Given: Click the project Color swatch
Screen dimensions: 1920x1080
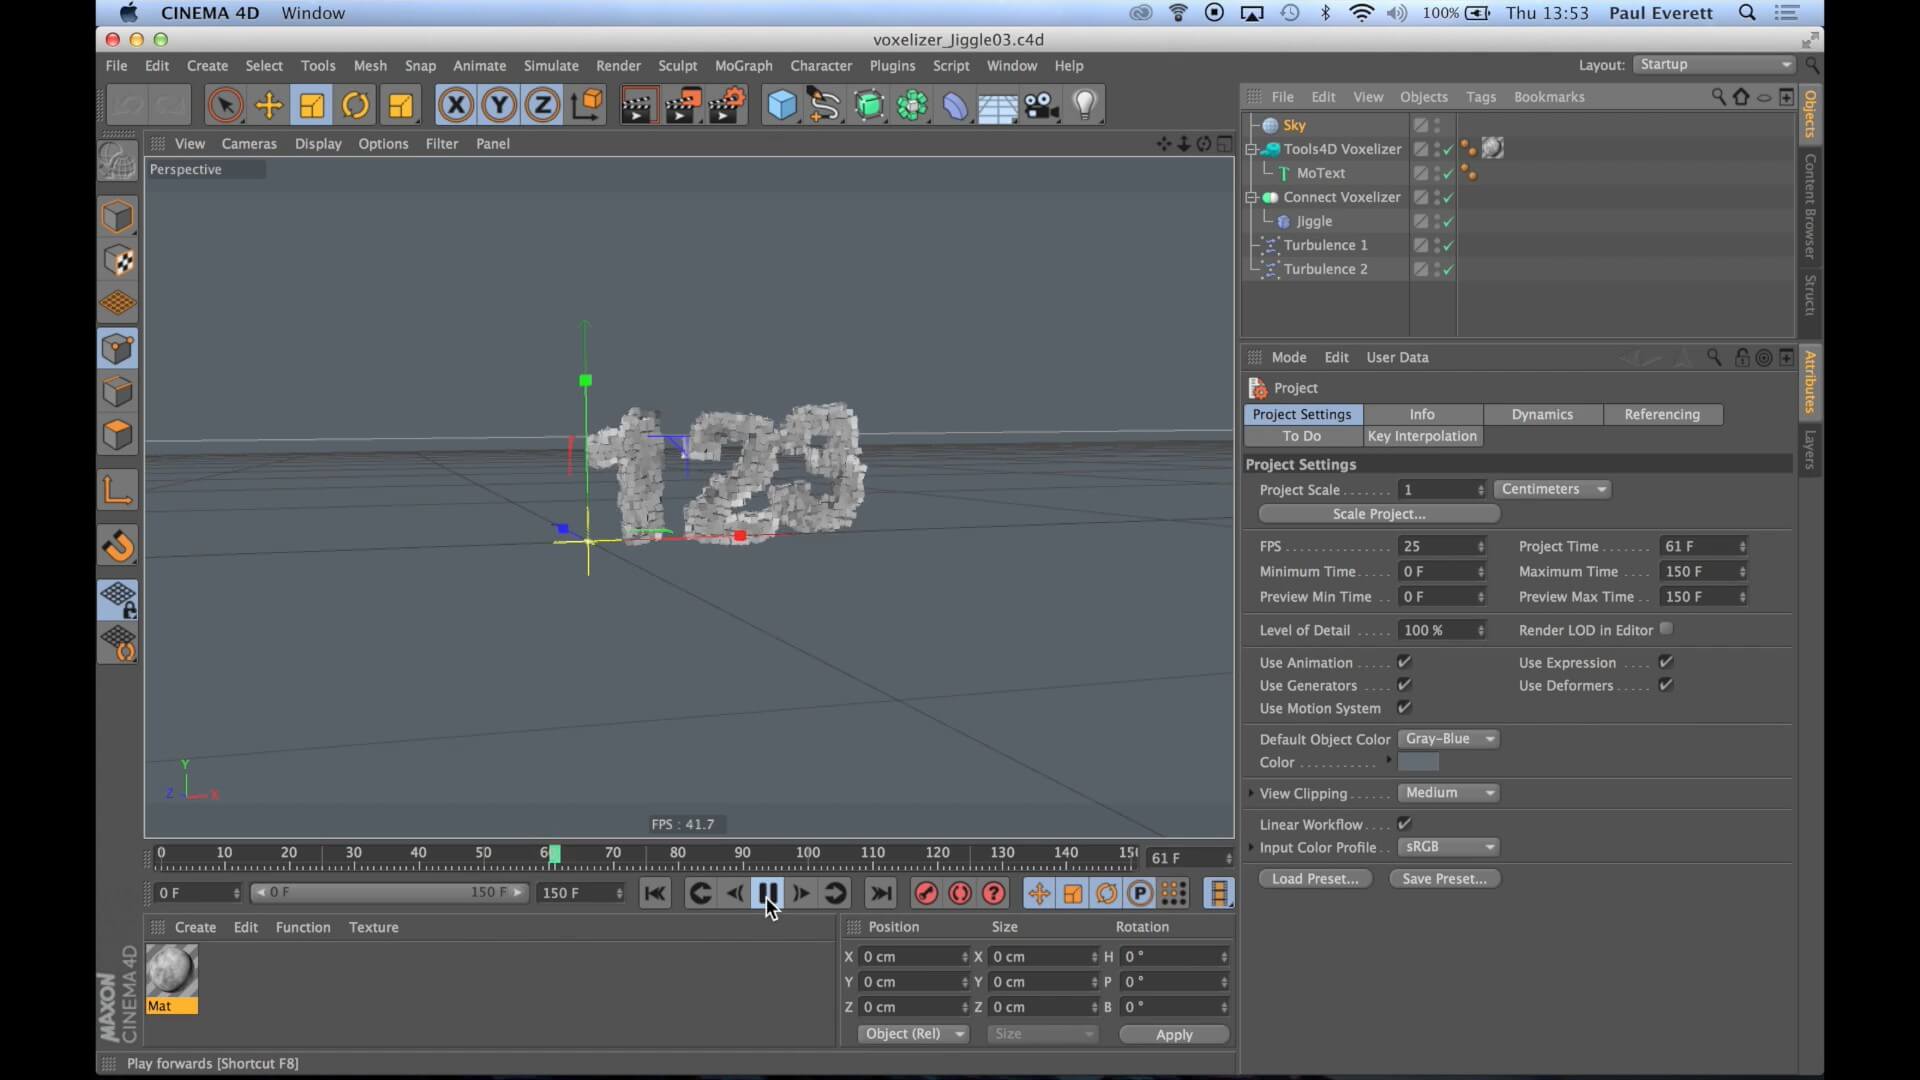Looking at the screenshot, I should click(x=1418, y=763).
